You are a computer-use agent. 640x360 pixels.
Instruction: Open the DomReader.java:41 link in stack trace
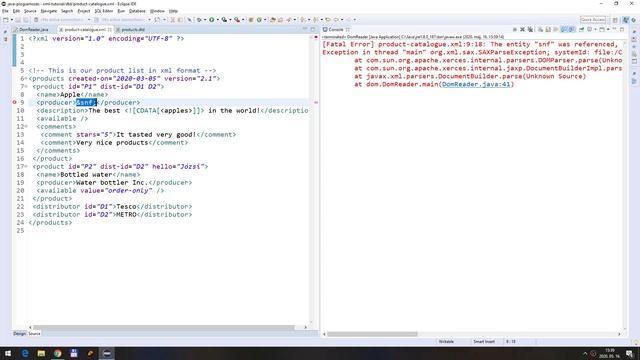click(476, 84)
